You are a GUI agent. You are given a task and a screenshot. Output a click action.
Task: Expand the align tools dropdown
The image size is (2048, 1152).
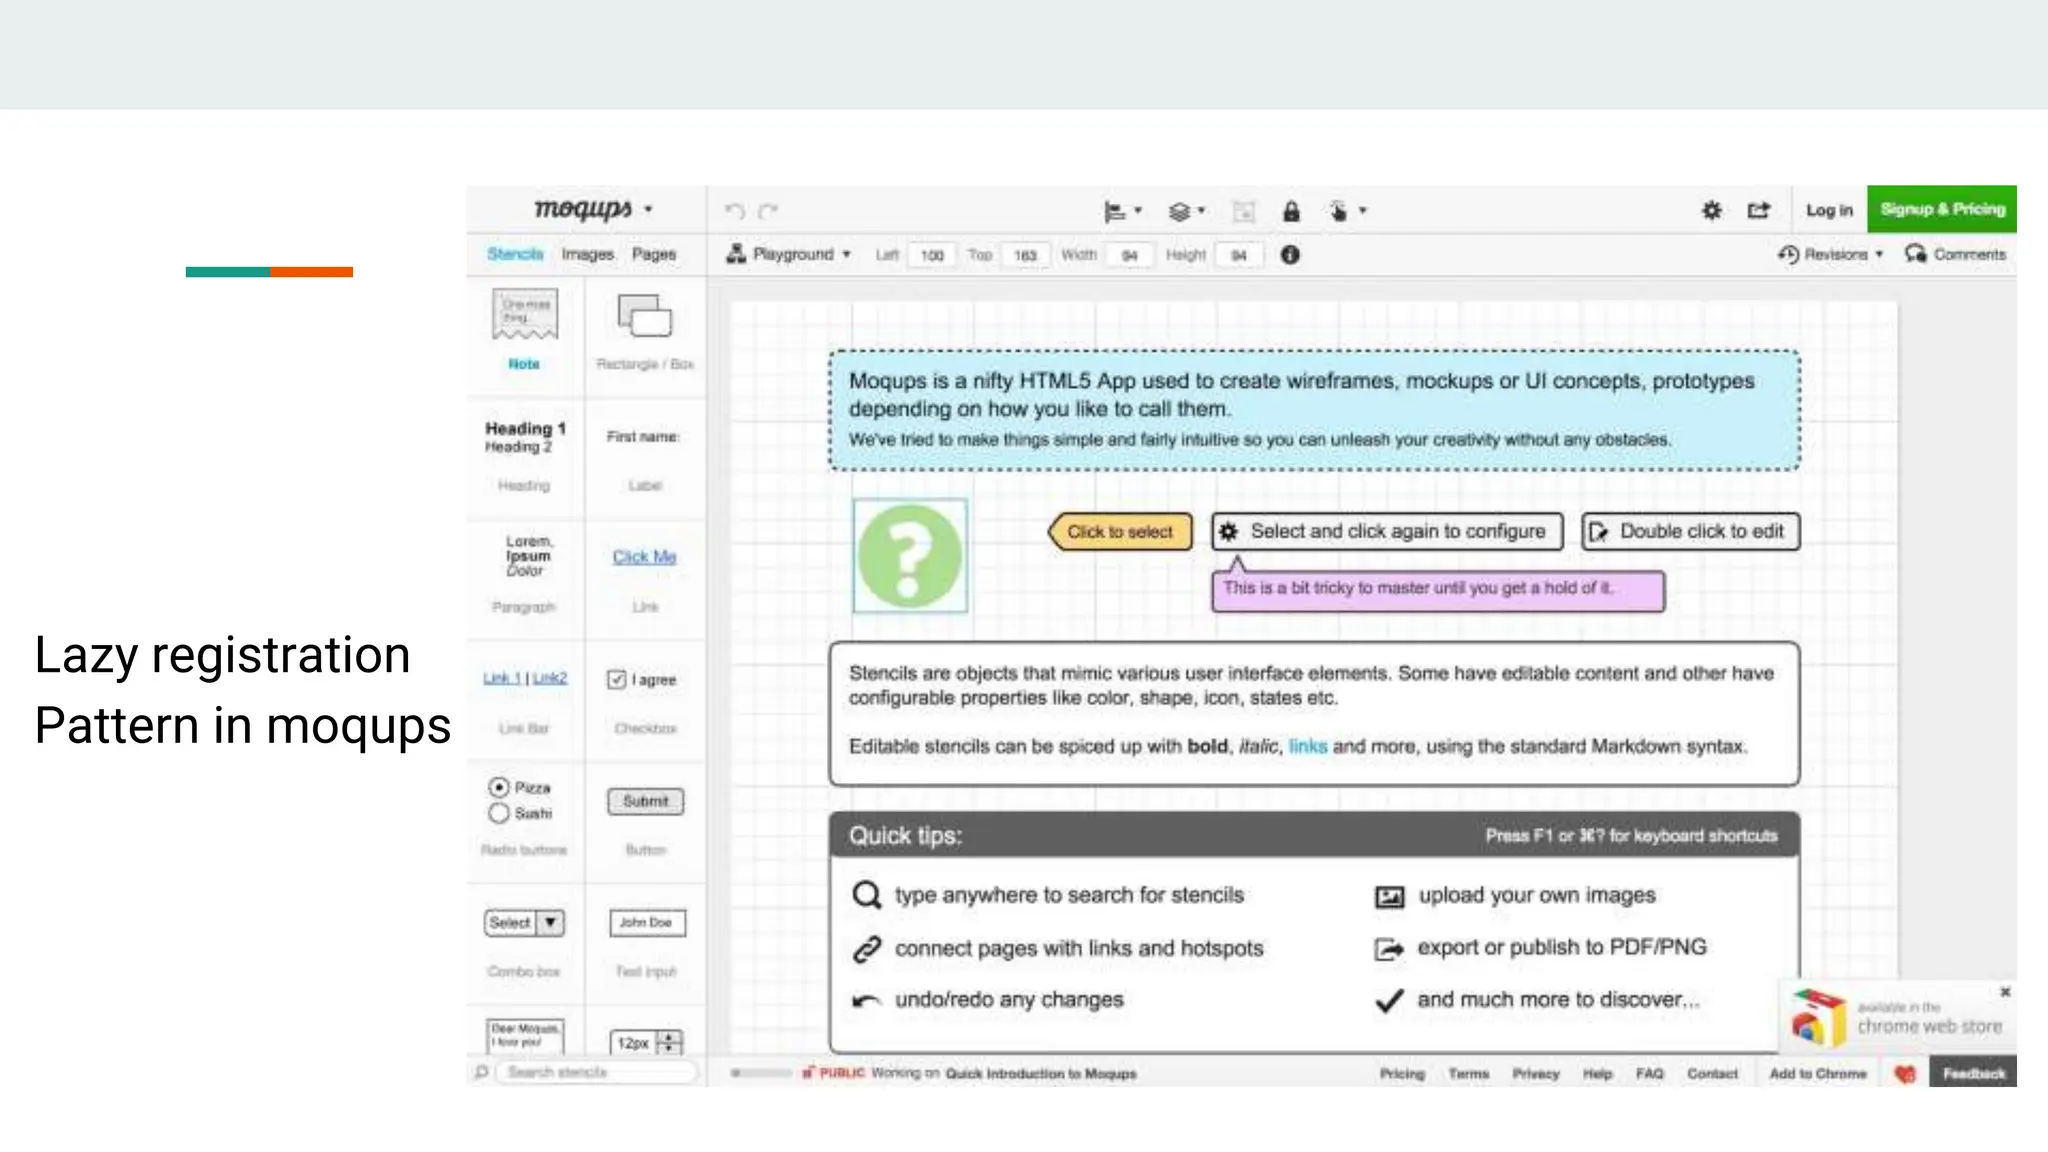click(x=1122, y=211)
